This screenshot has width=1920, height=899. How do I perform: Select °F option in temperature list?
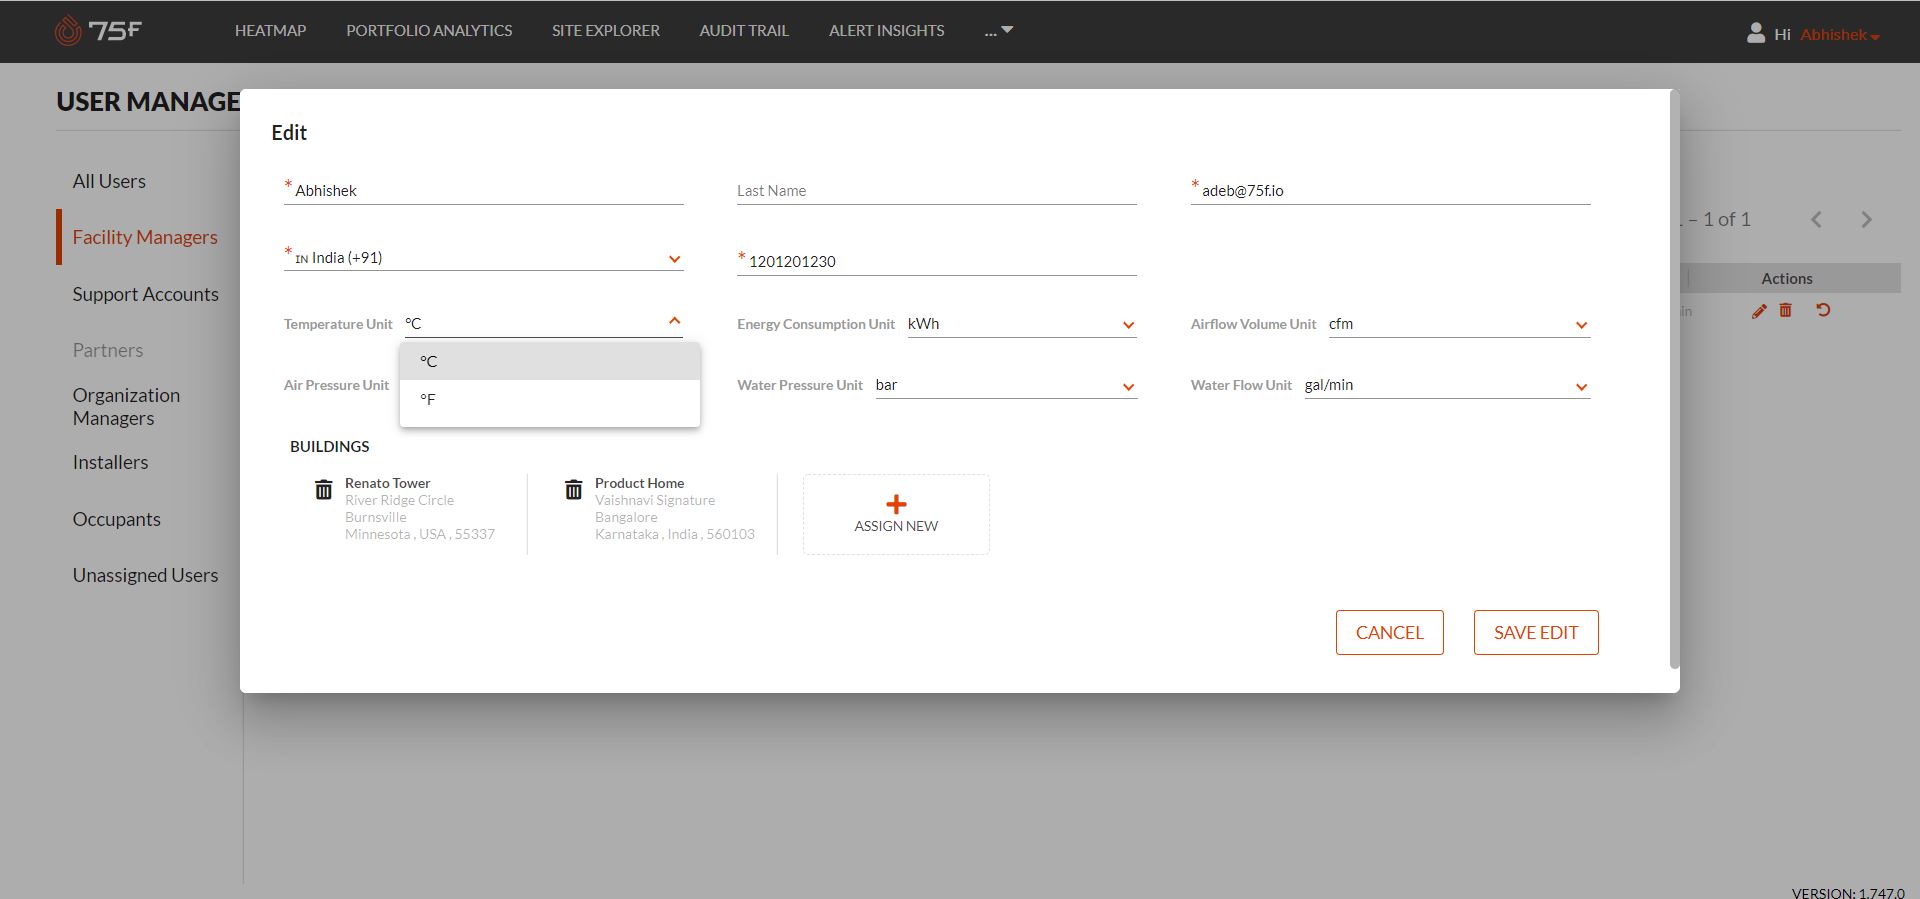click(x=550, y=399)
